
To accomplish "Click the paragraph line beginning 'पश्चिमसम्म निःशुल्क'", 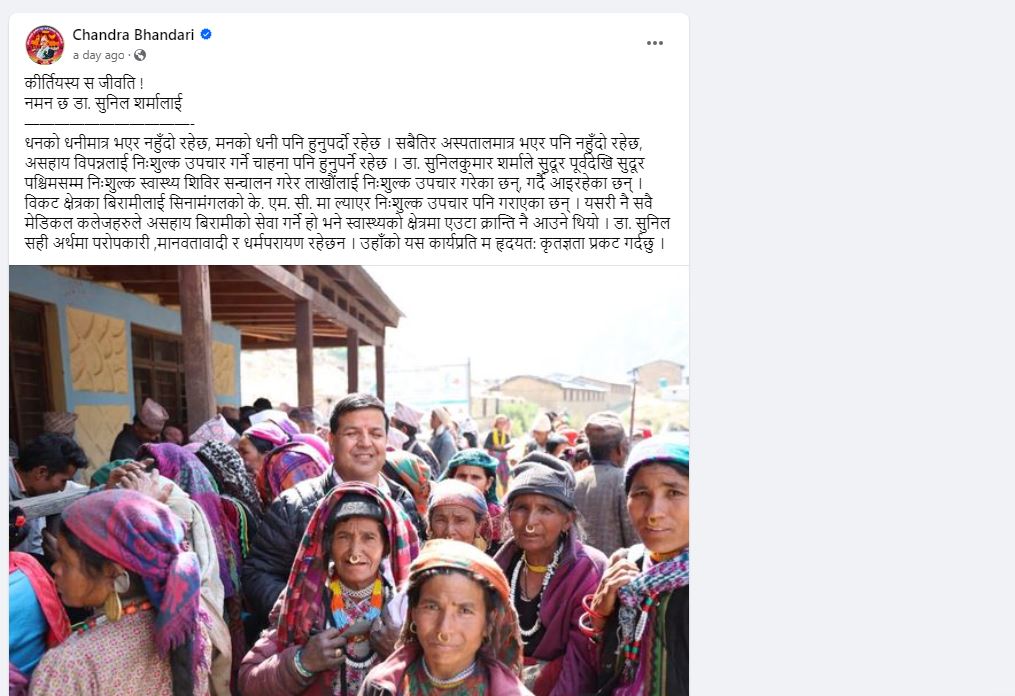I will [x=334, y=183].
